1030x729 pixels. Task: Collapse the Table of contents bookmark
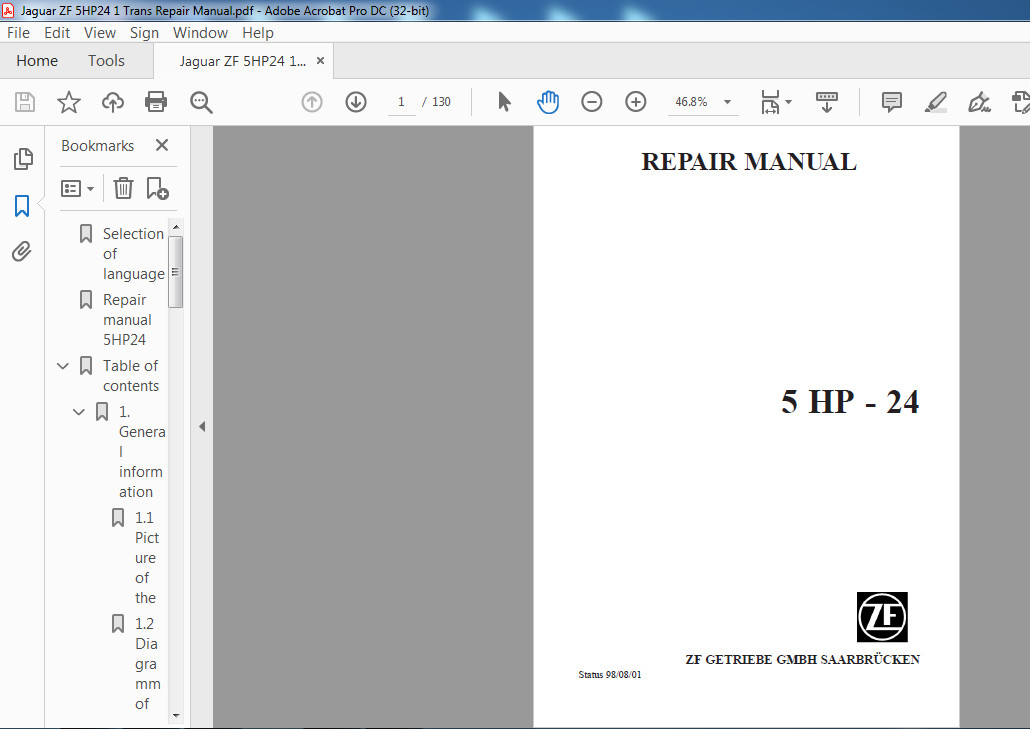click(x=63, y=366)
